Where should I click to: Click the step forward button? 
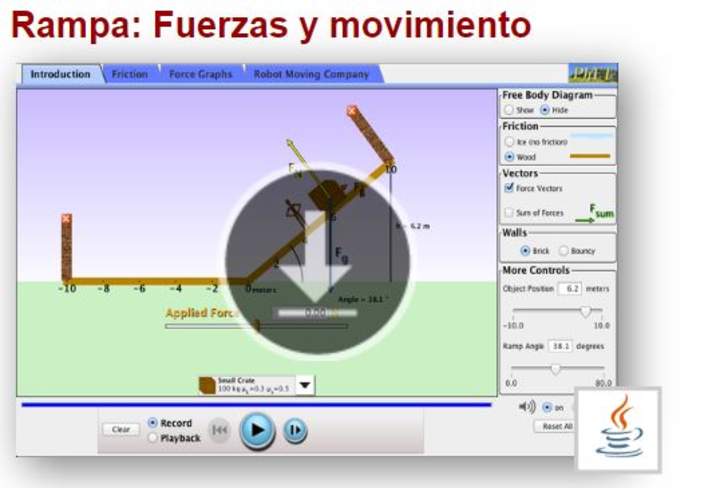(x=294, y=430)
